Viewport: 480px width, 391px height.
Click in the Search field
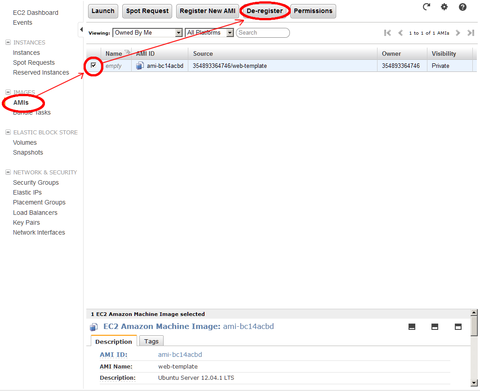[x=263, y=33]
